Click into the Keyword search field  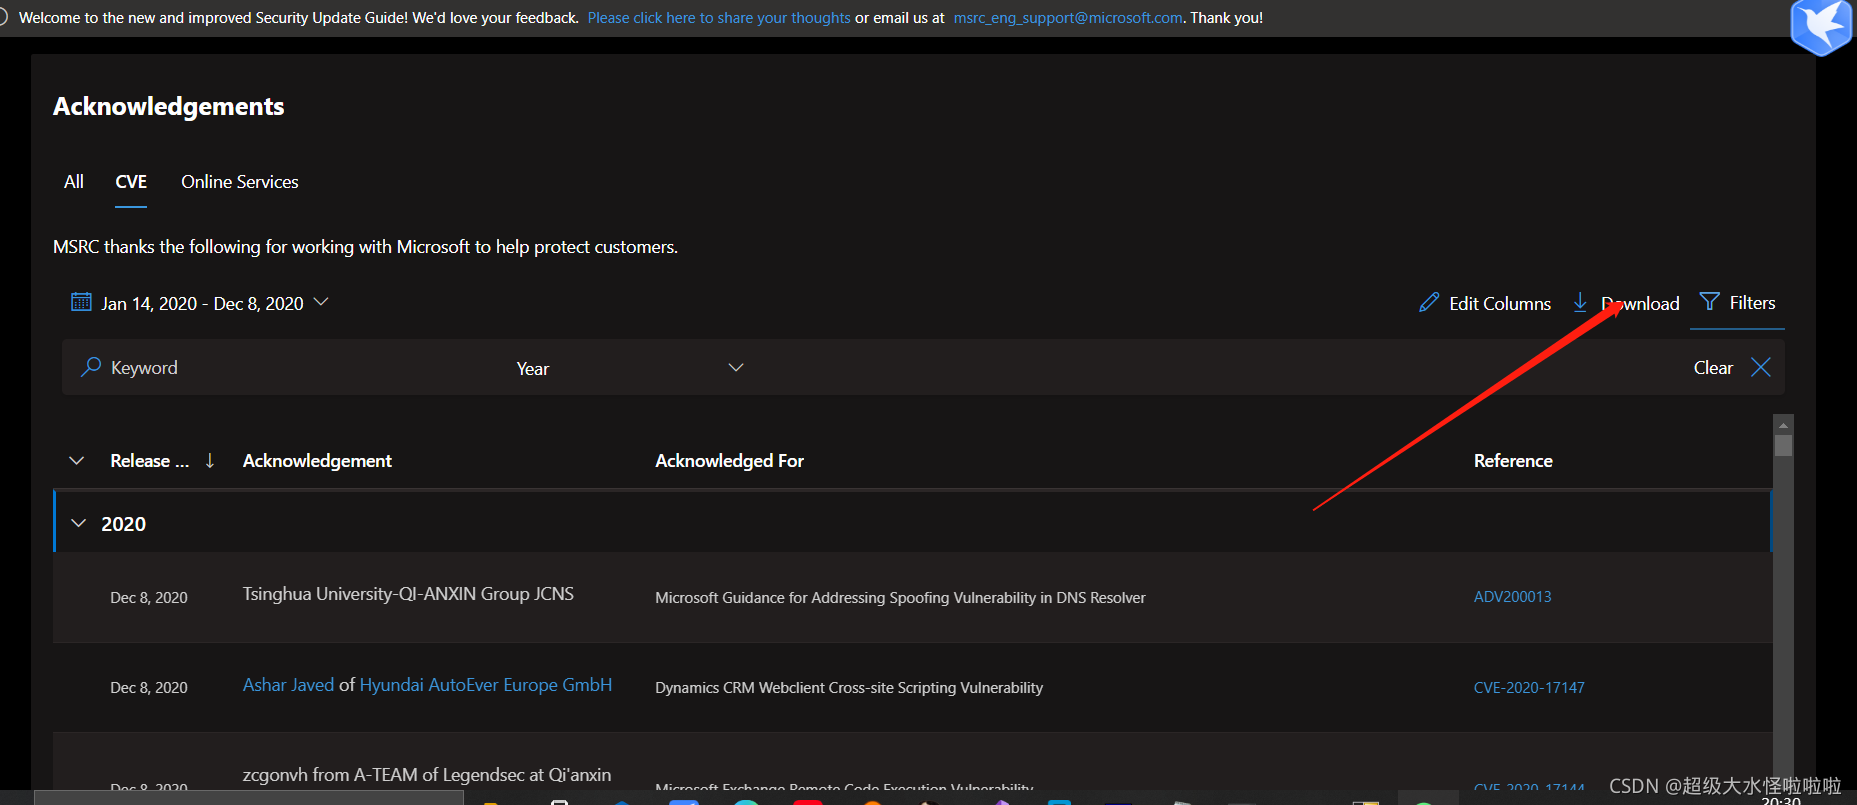pos(290,367)
